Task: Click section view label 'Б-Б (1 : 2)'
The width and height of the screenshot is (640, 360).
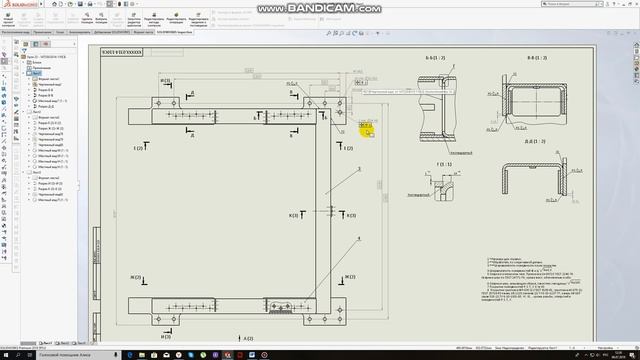Action: pyautogui.click(x=435, y=58)
